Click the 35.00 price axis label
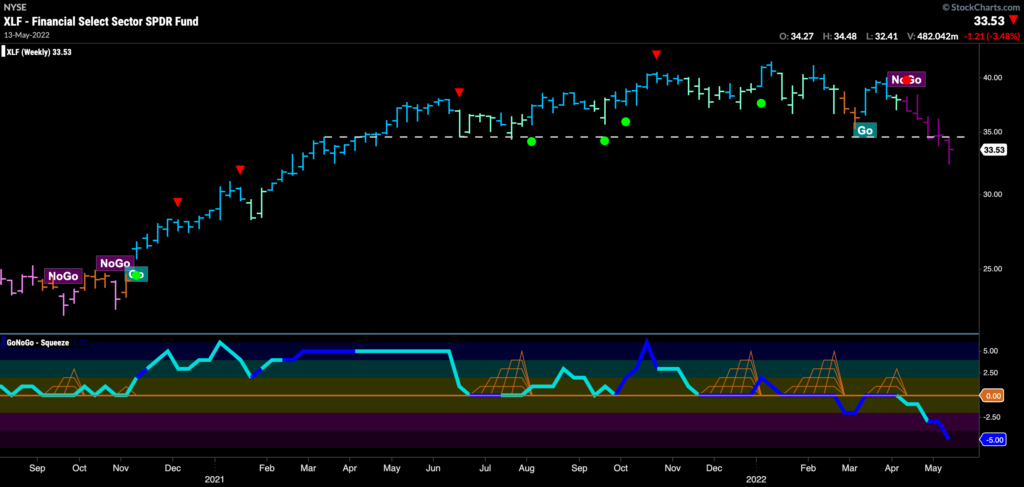 pyautogui.click(x=995, y=132)
